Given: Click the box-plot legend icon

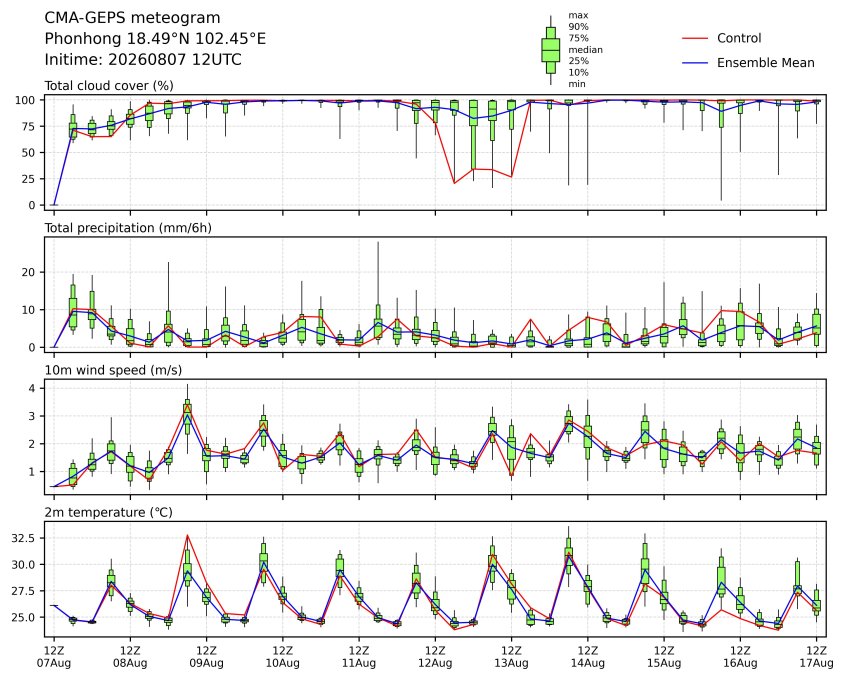Looking at the screenshot, I should [x=550, y=50].
